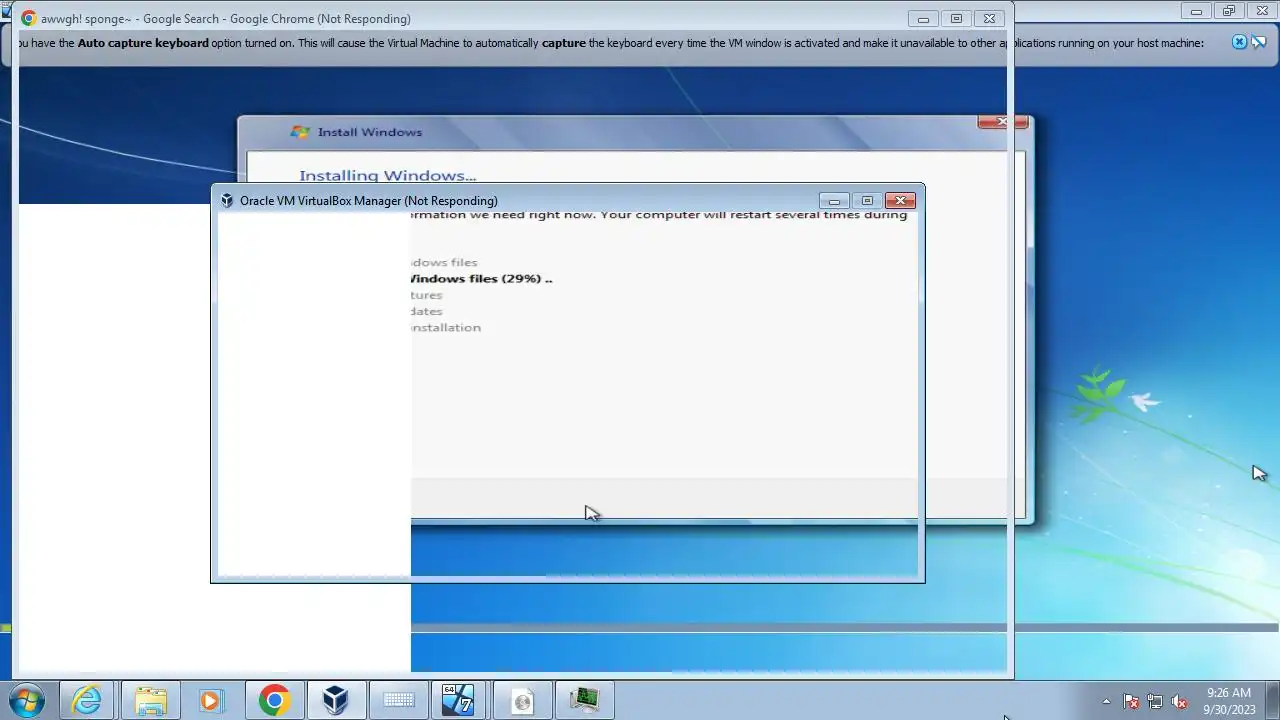Click the 'Installing Windows...' heading

388,176
